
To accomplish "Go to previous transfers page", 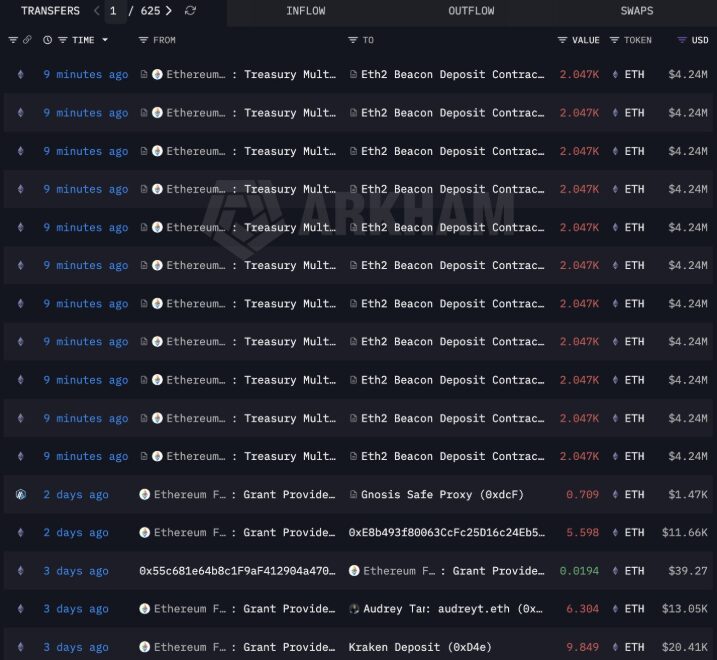I will click(96, 11).
